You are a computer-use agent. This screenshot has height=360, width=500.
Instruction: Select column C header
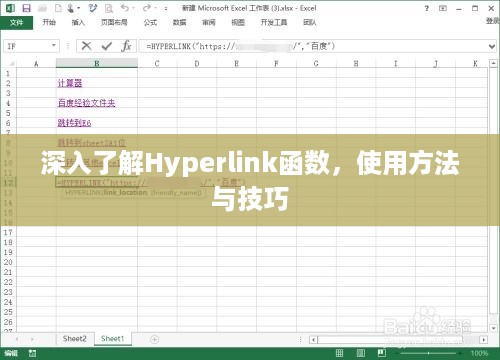click(x=157, y=63)
